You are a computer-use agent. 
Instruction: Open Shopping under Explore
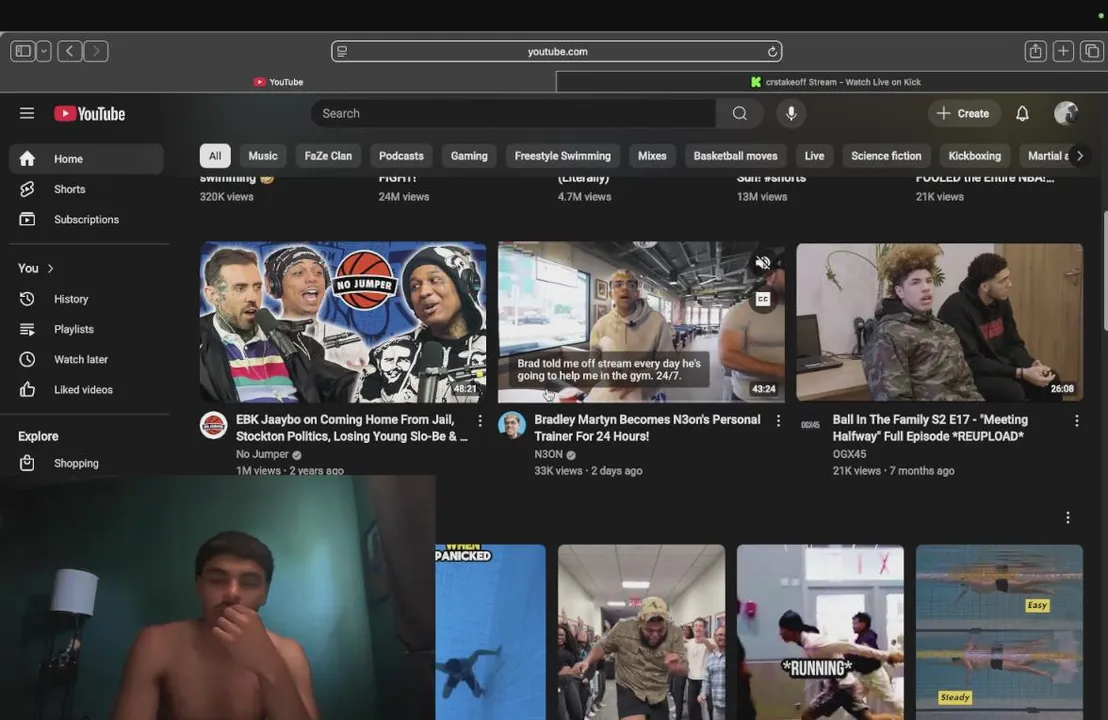point(86,464)
